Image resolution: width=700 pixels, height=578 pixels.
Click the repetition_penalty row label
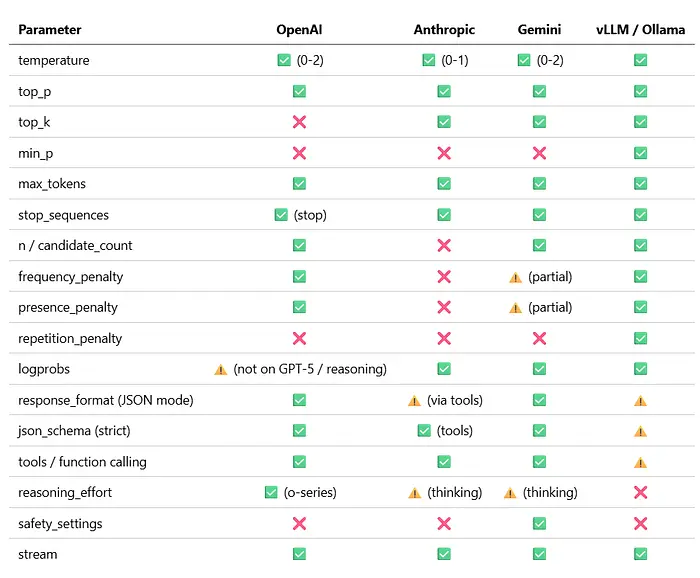(70, 338)
